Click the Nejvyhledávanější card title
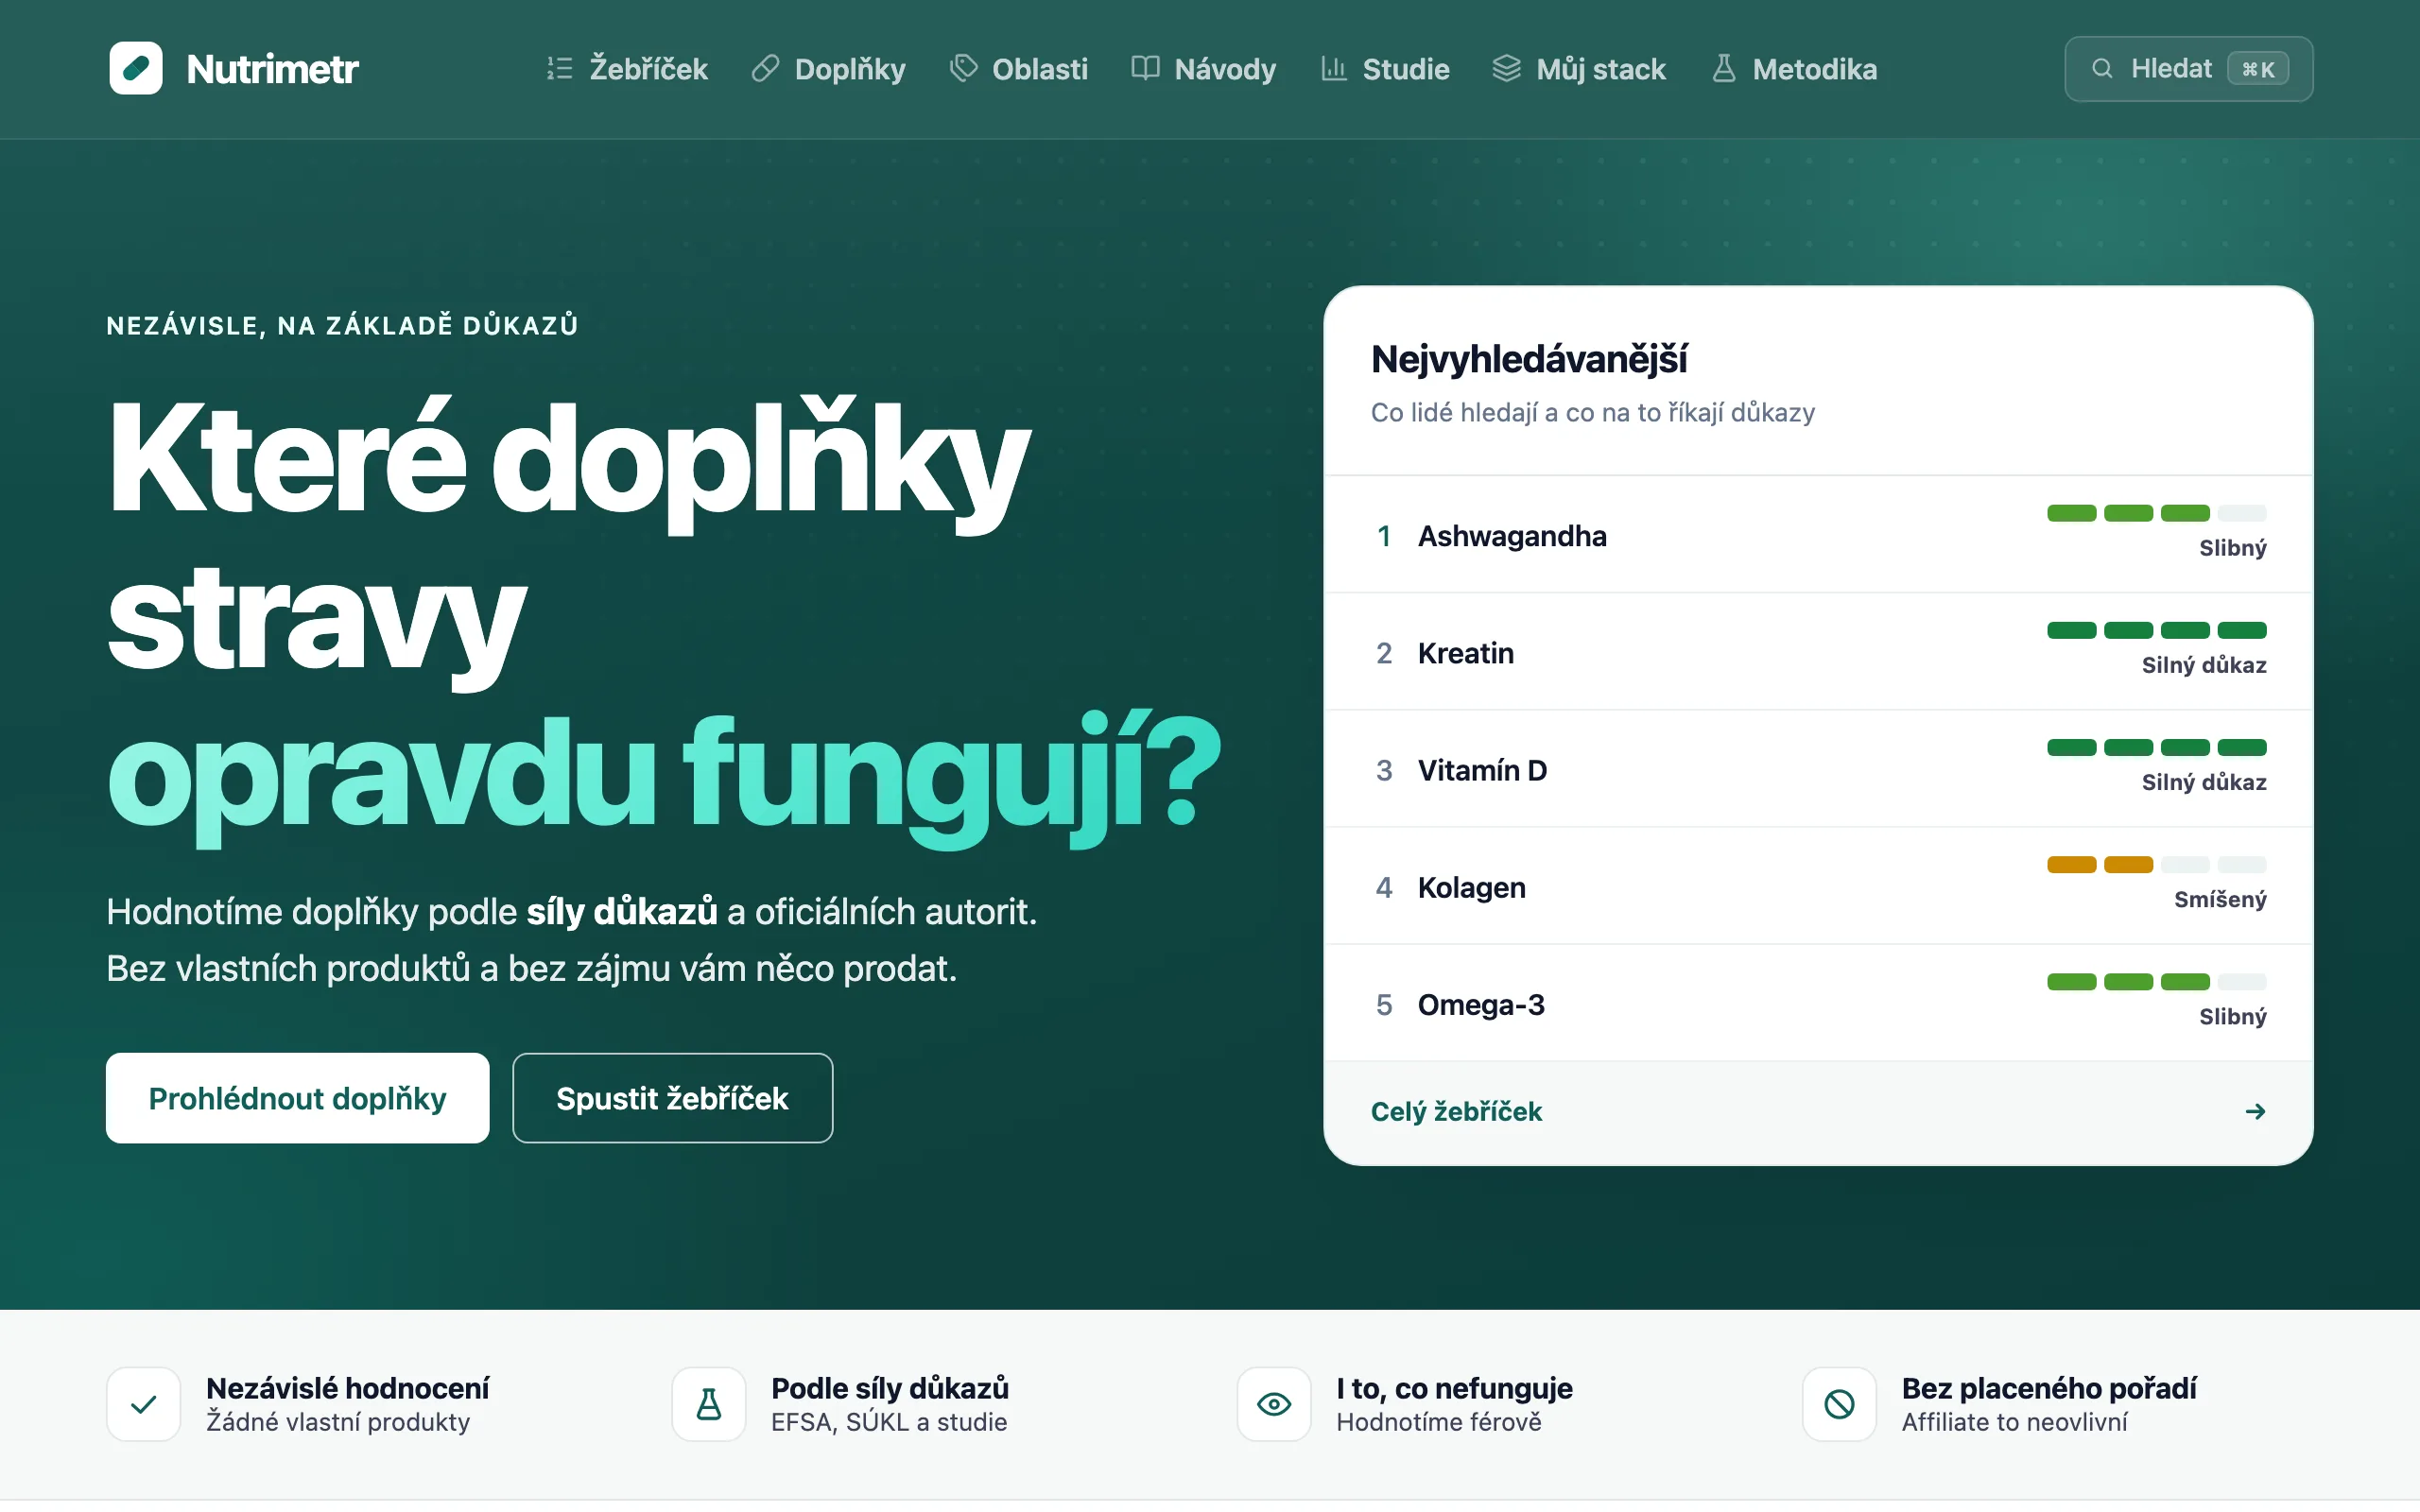 [x=1529, y=359]
